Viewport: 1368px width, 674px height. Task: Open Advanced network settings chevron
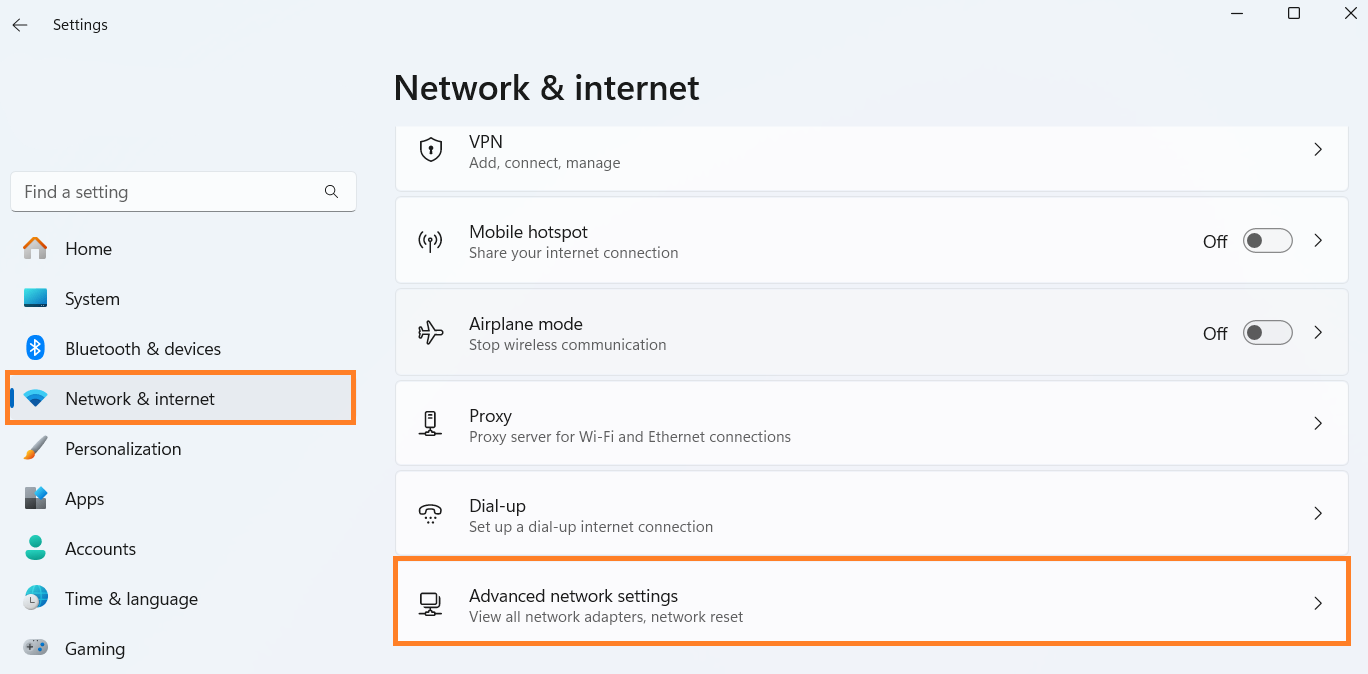point(1318,604)
